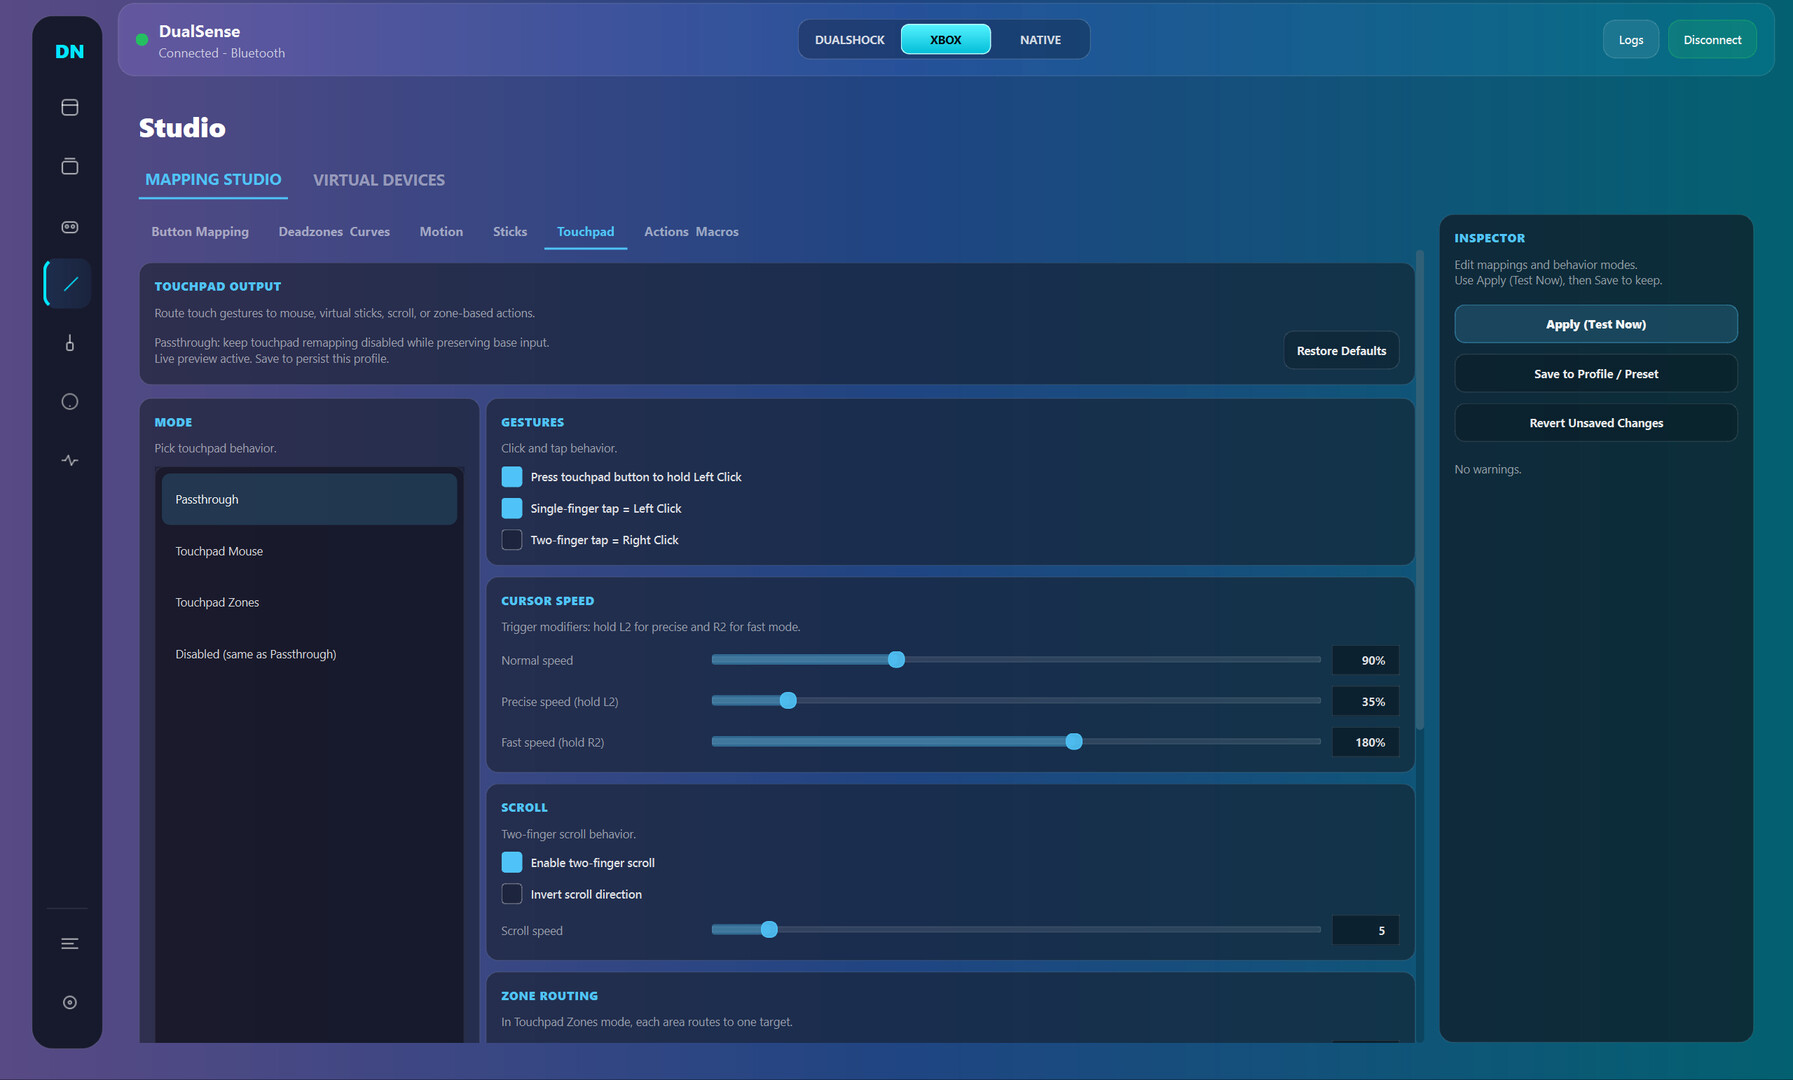Image resolution: width=1793 pixels, height=1080 pixels.
Task: Click the Restore Defaults button
Action: [1340, 351]
